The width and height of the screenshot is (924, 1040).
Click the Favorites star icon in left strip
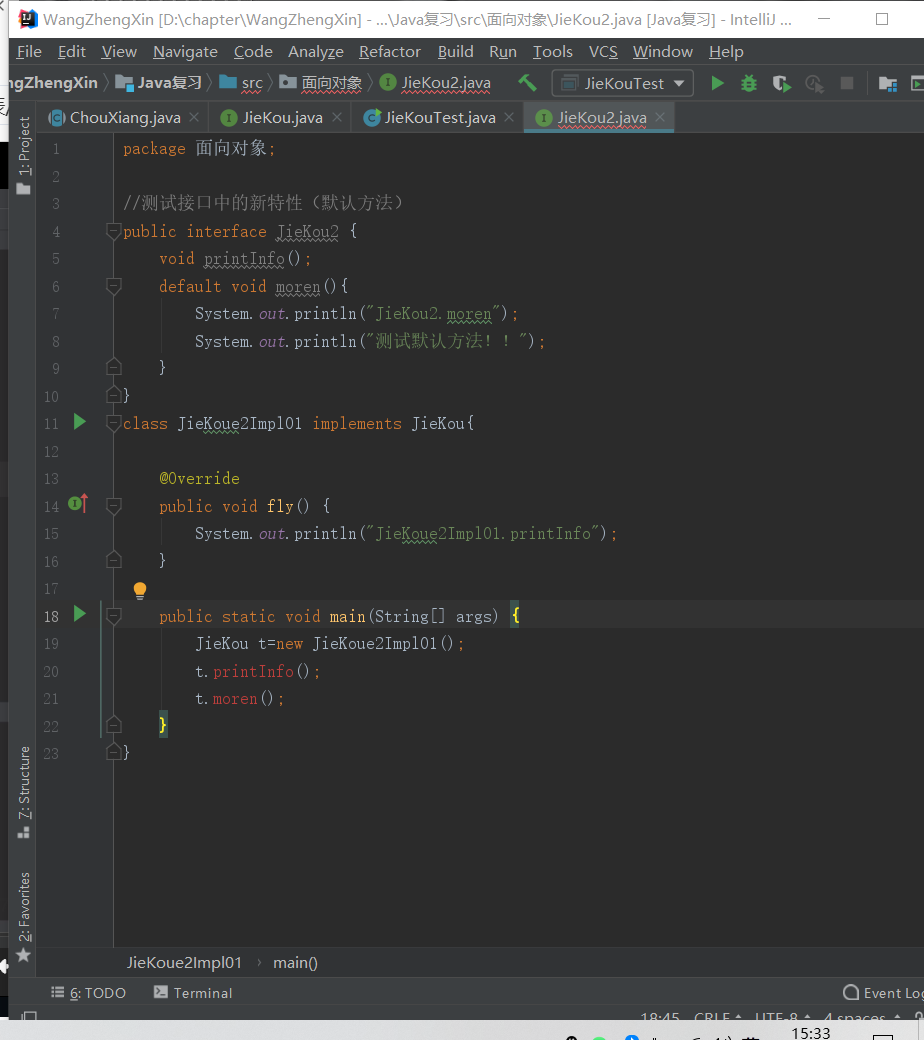[x=24, y=955]
